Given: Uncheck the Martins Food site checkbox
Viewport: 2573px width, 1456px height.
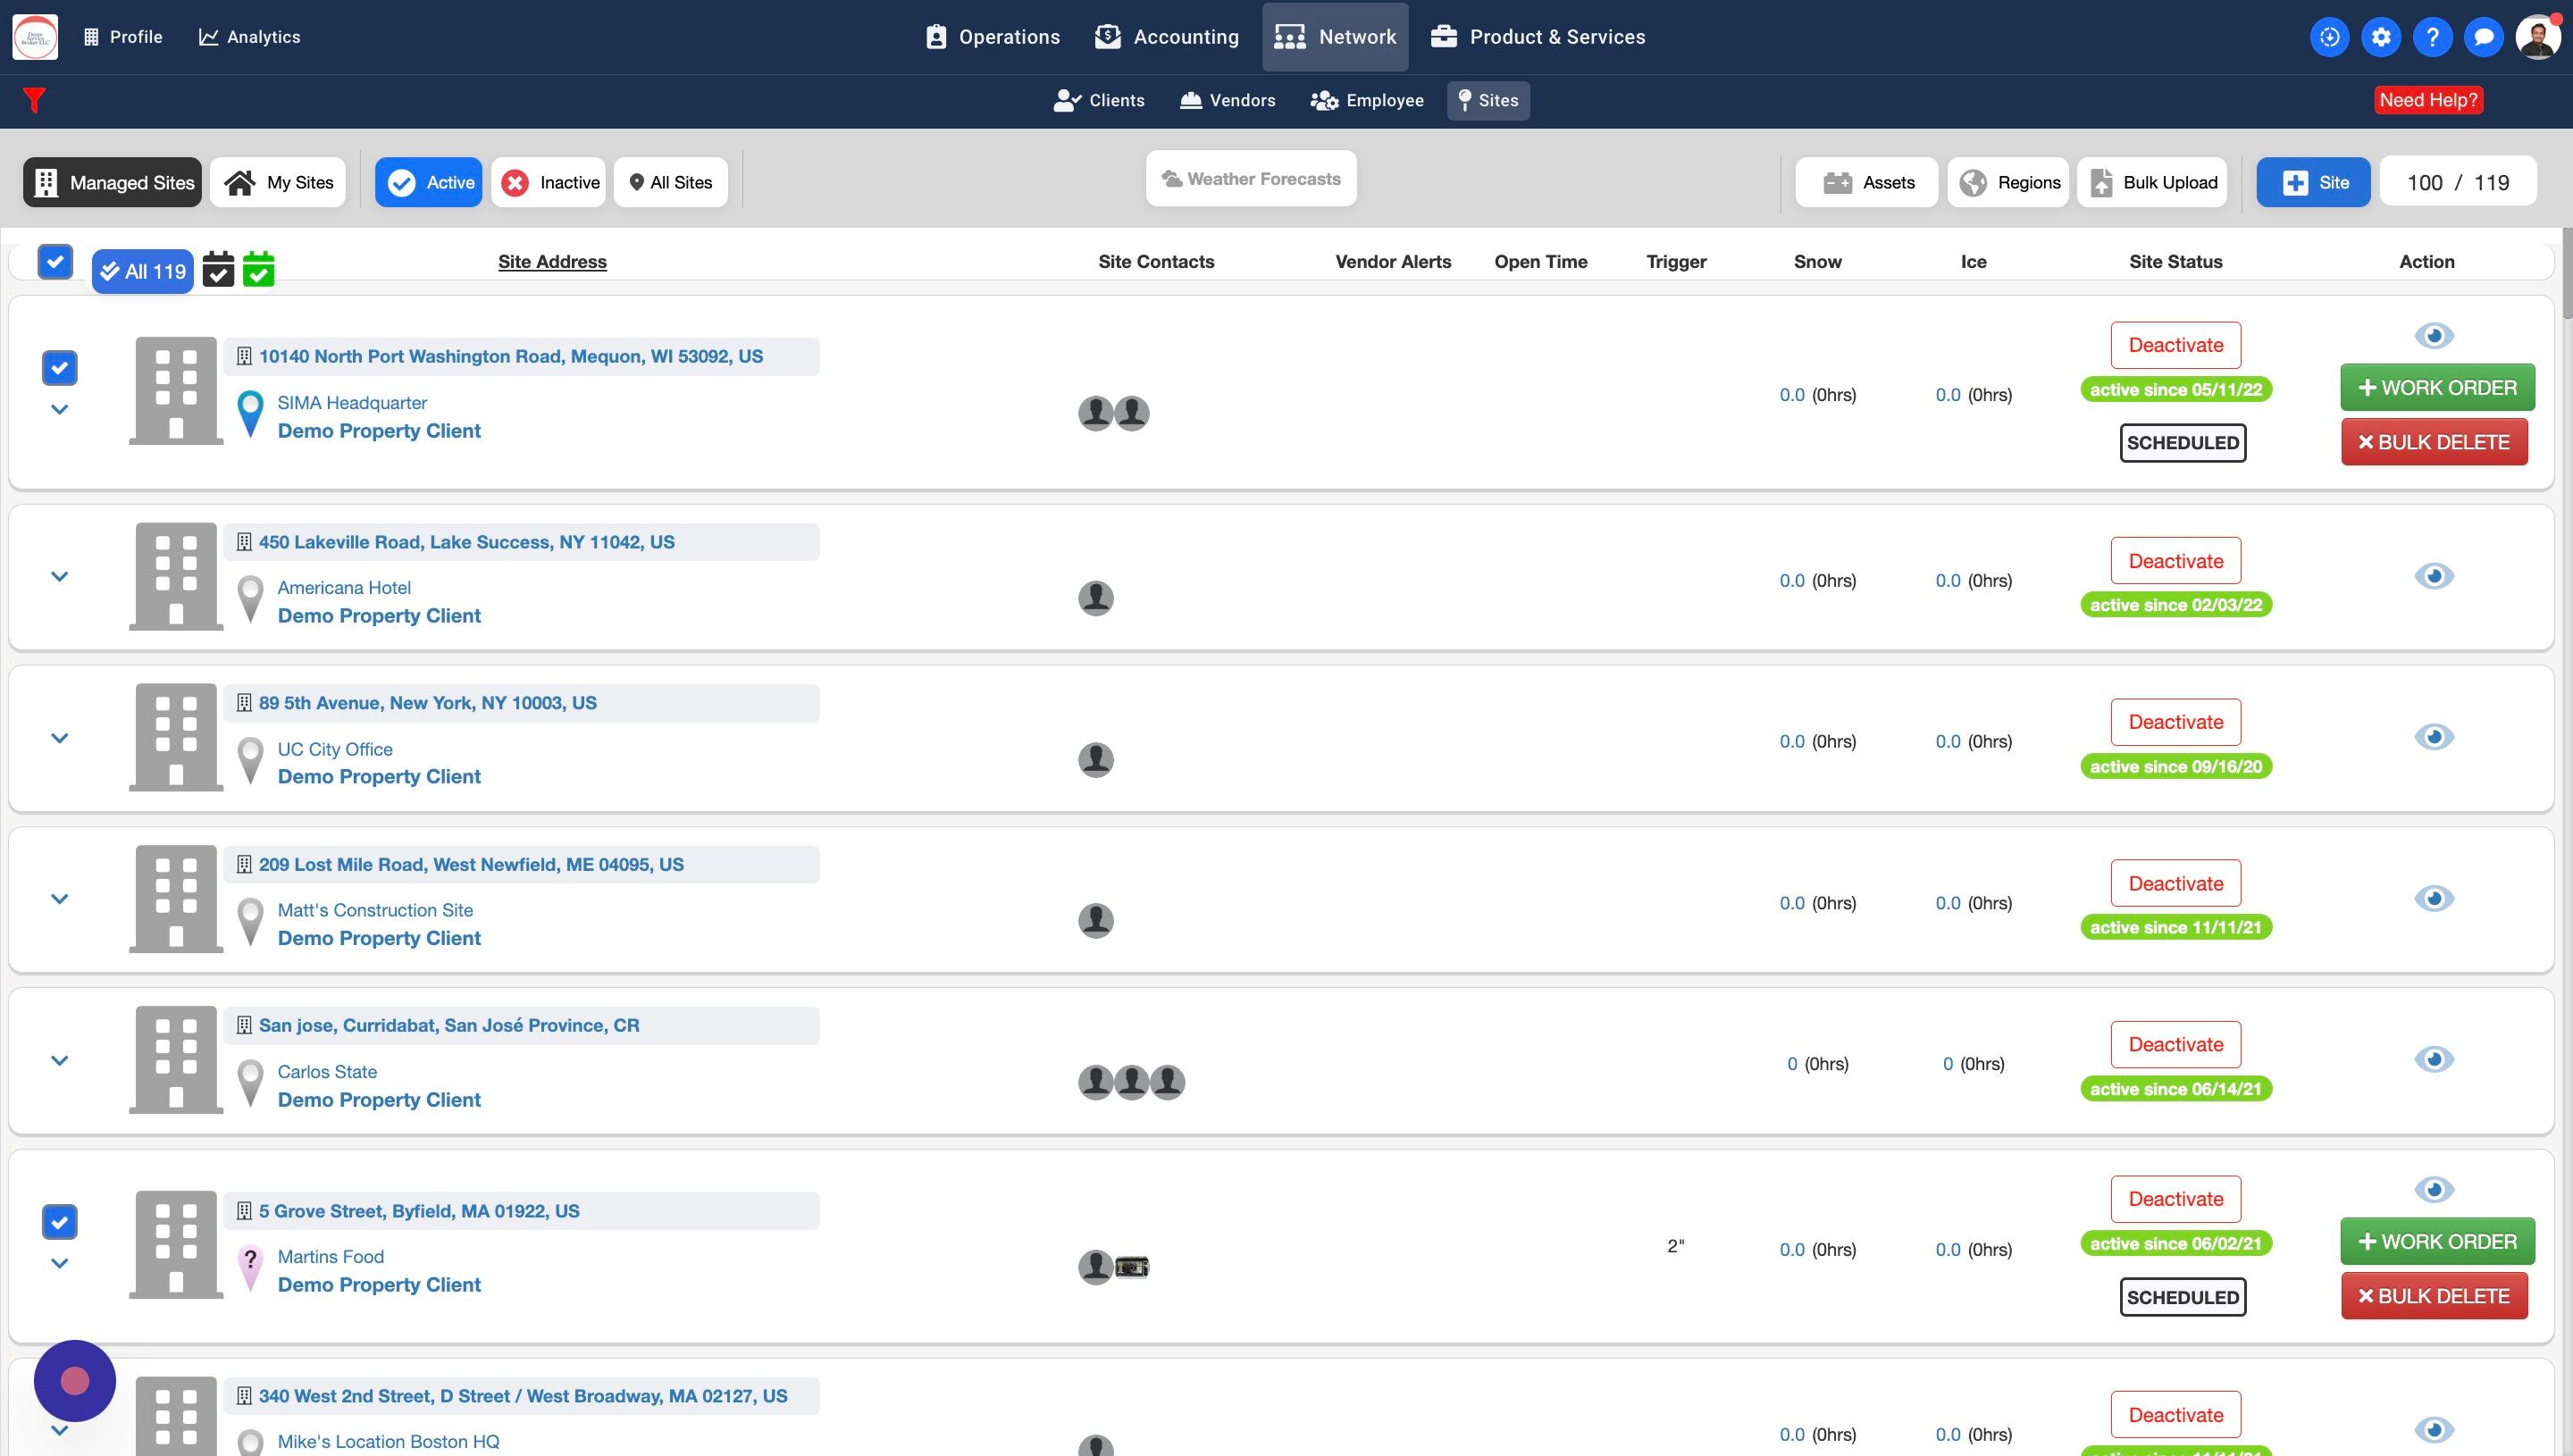Looking at the screenshot, I should pyautogui.click(x=59, y=1221).
